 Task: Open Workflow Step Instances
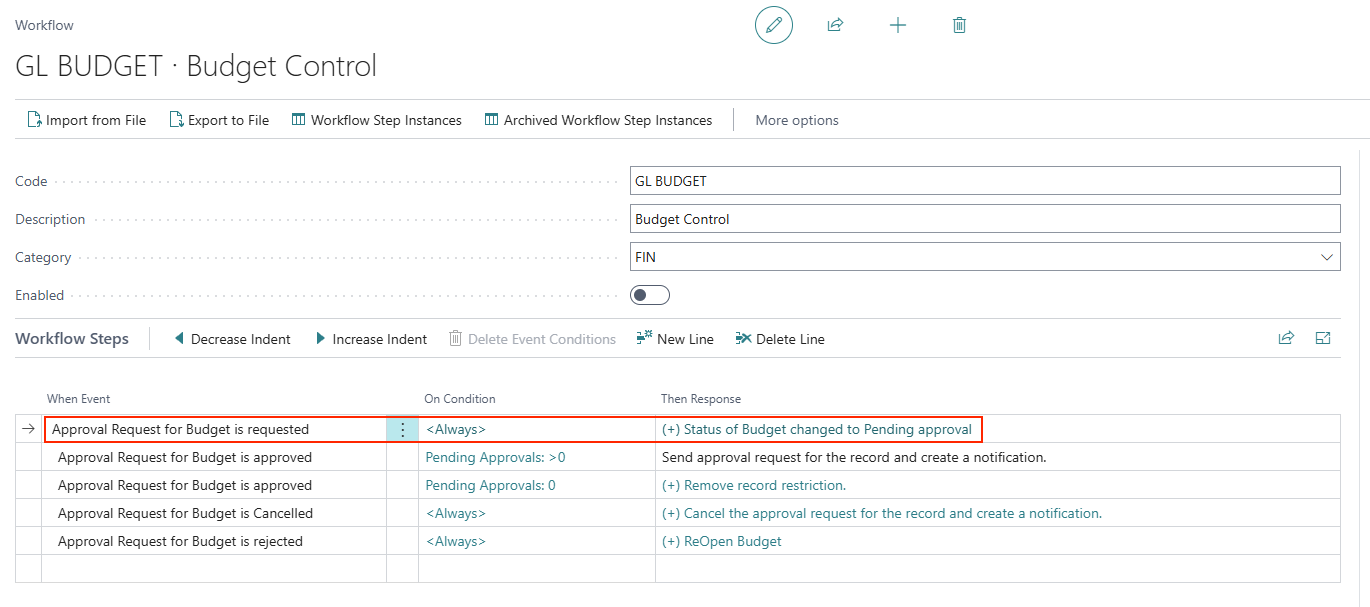point(376,120)
